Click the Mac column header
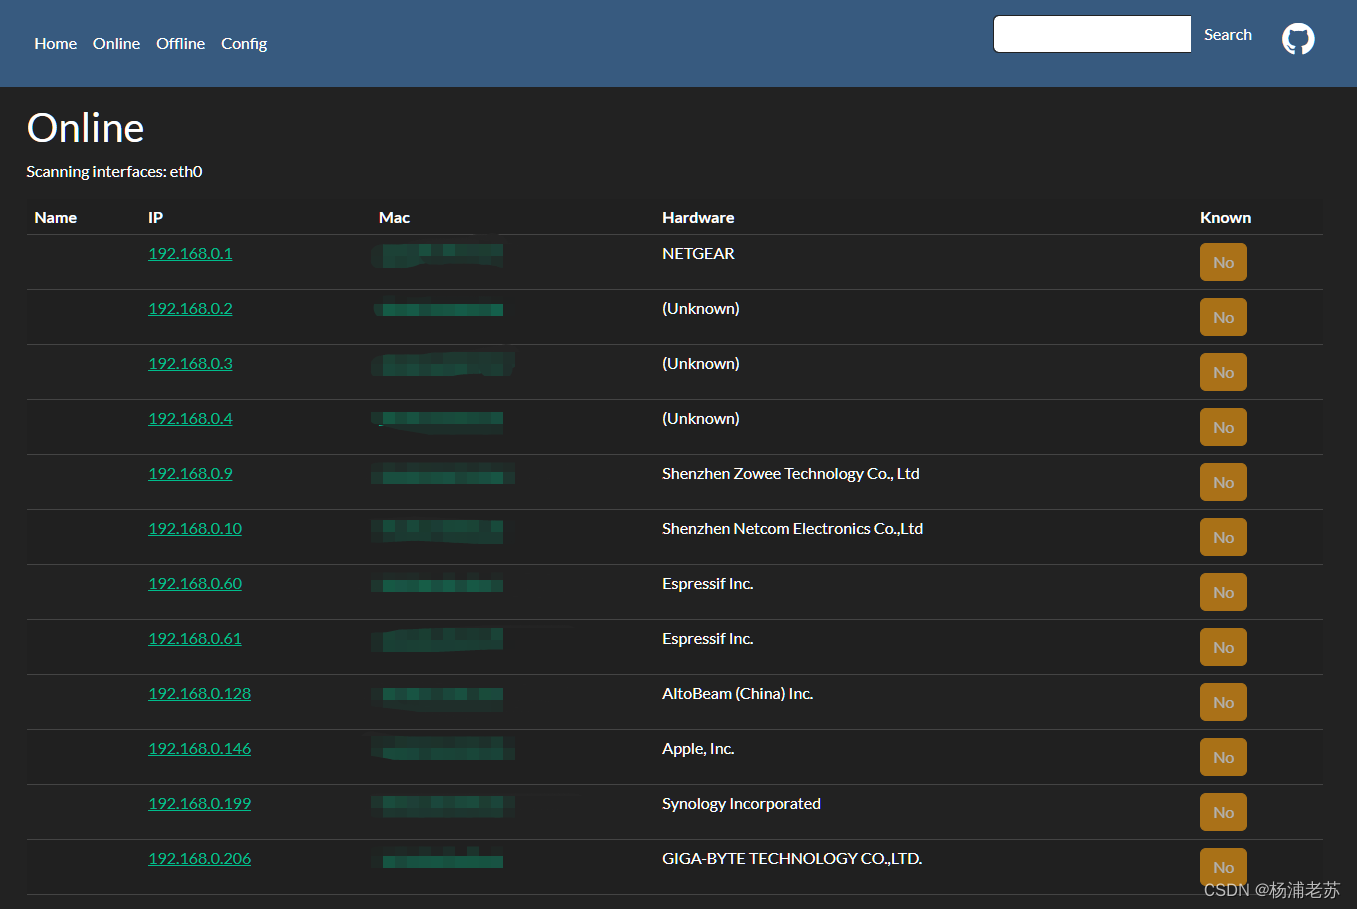This screenshot has height=909, width=1357. tap(394, 217)
